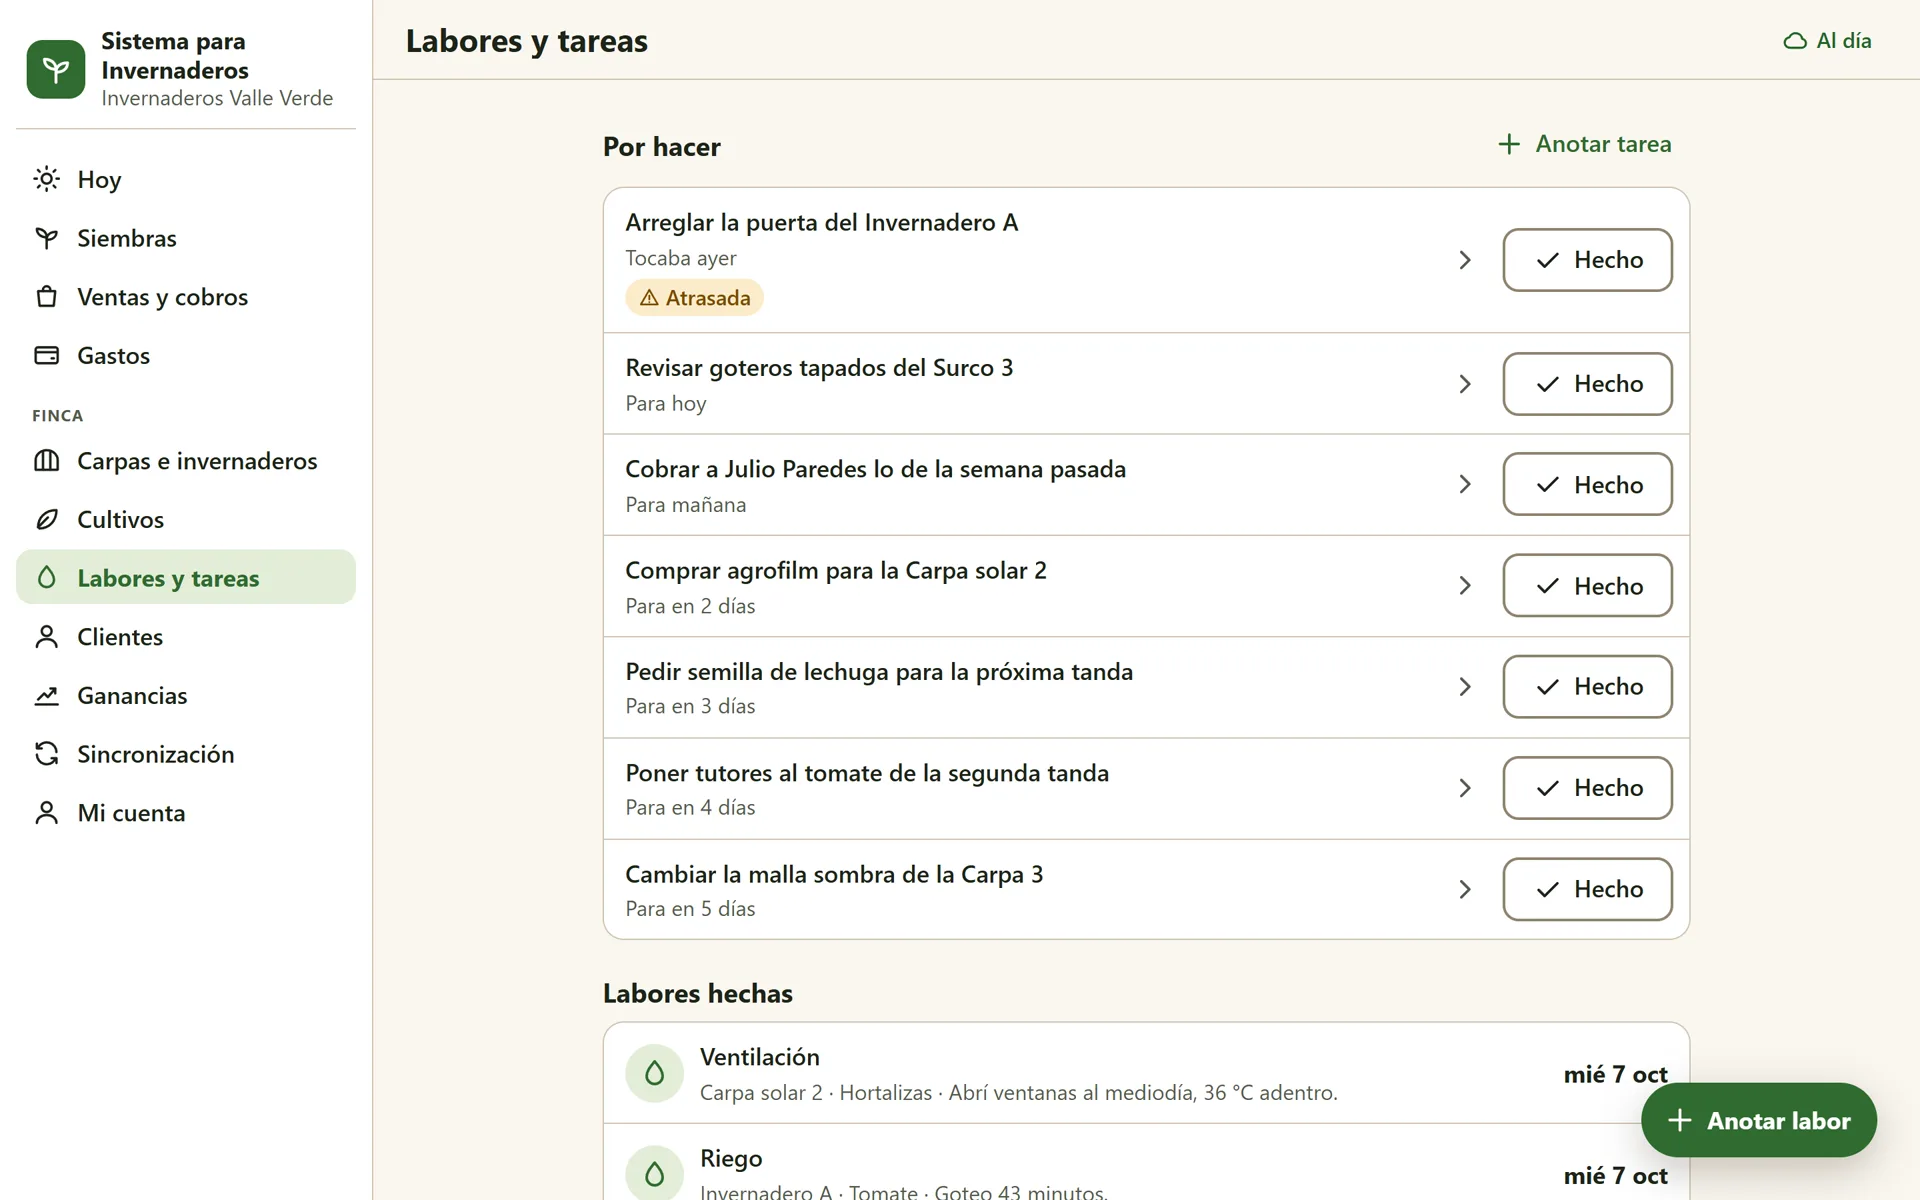
Task: Click the Atrasada warning badge
Action: (695, 298)
